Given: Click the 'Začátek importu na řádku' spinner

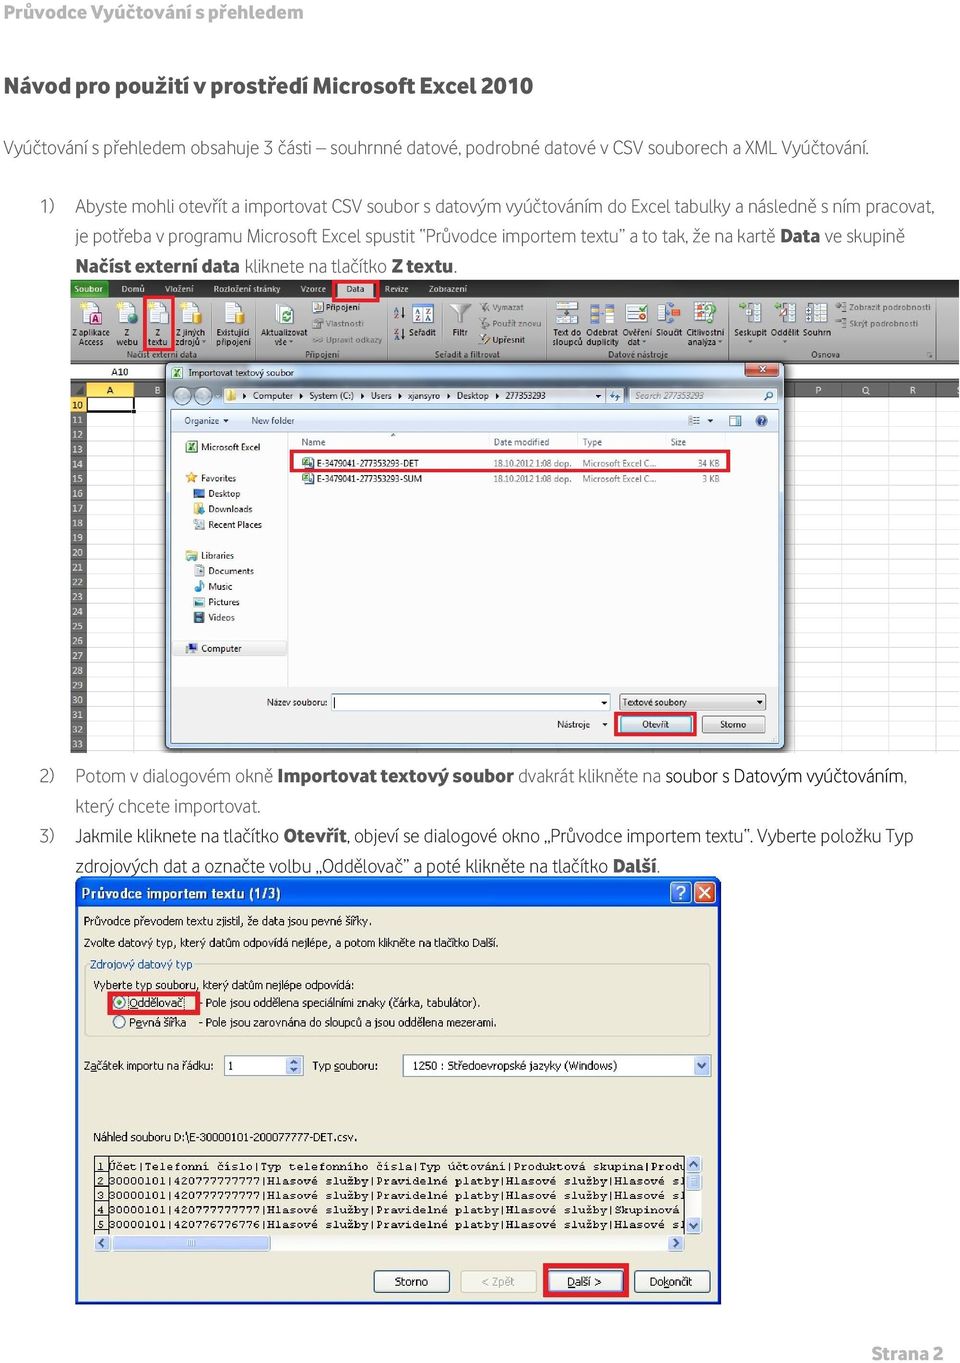Looking at the screenshot, I should [294, 1066].
